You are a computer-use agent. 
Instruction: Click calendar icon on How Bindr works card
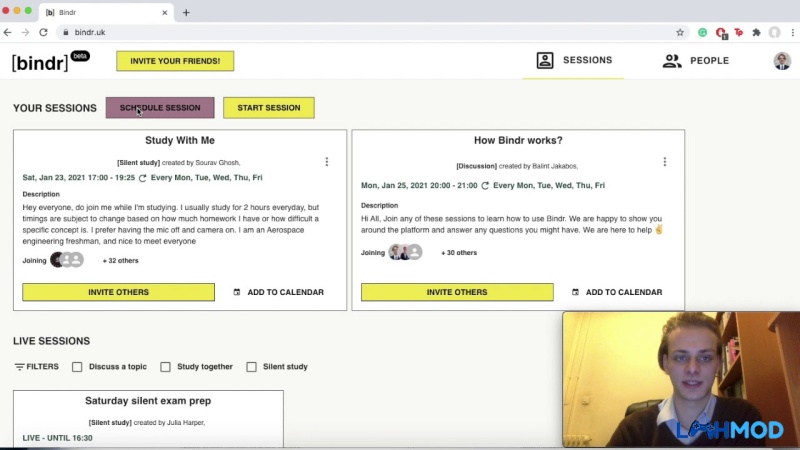tap(575, 292)
